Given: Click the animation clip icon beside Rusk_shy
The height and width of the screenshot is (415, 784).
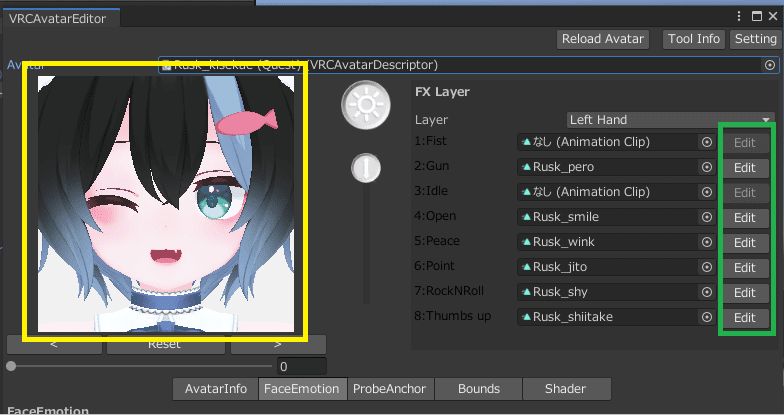Looking at the screenshot, I should pyautogui.click(x=526, y=292).
